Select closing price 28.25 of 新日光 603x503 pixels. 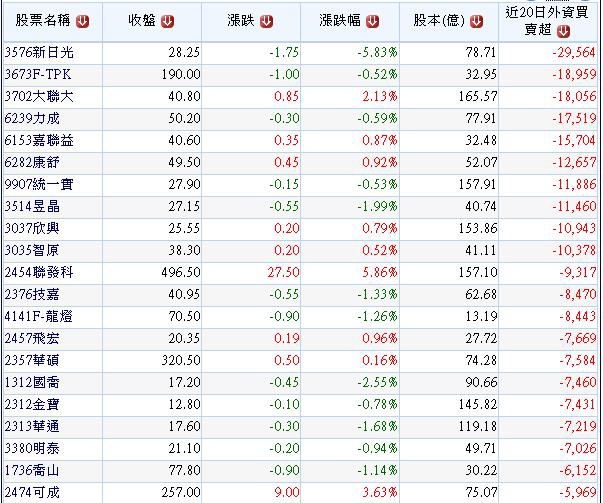184,52
